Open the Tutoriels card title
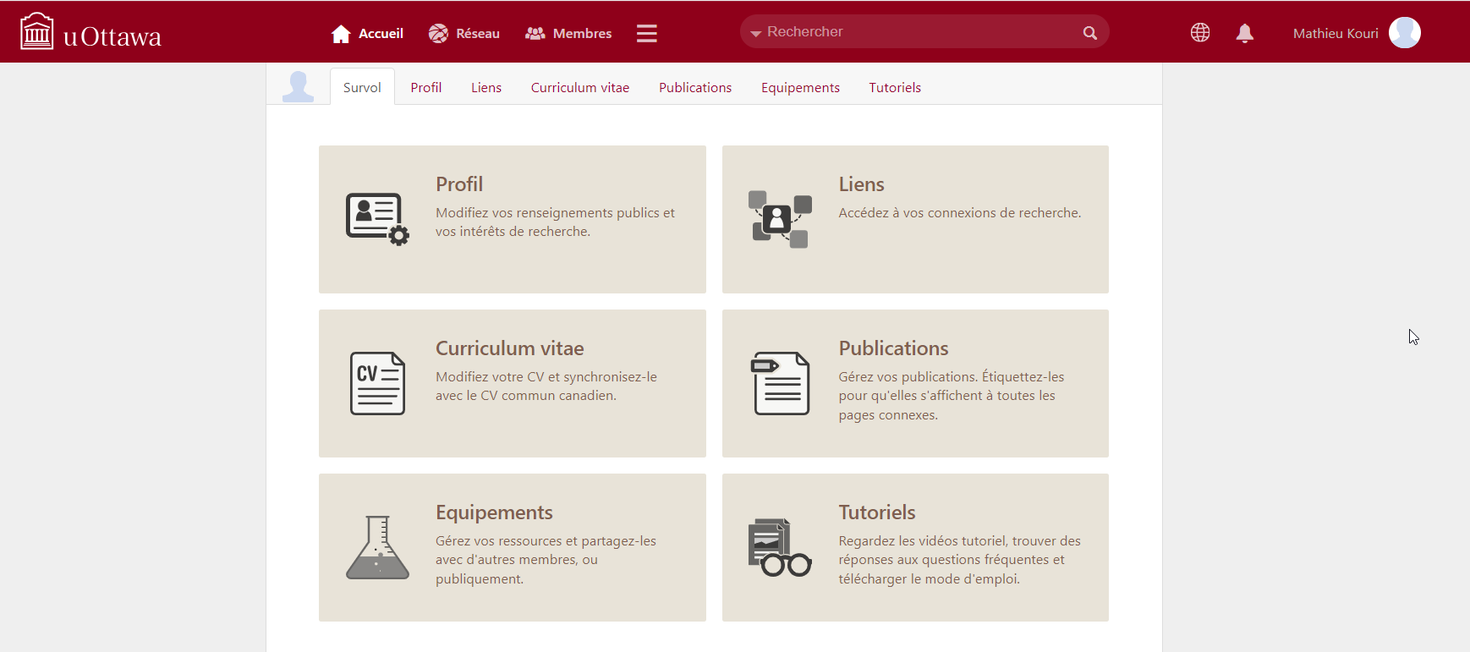This screenshot has height=652, width=1470. (877, 512)
